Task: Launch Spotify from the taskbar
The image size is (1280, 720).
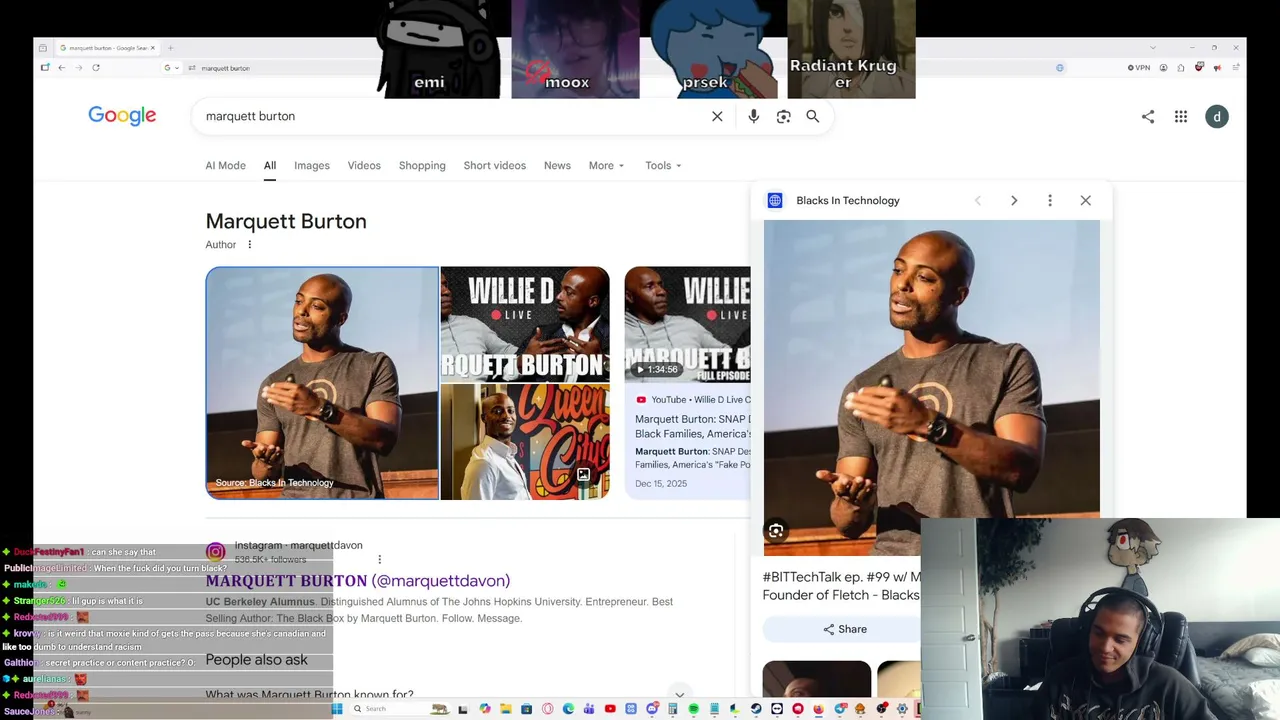Action: 693,709
